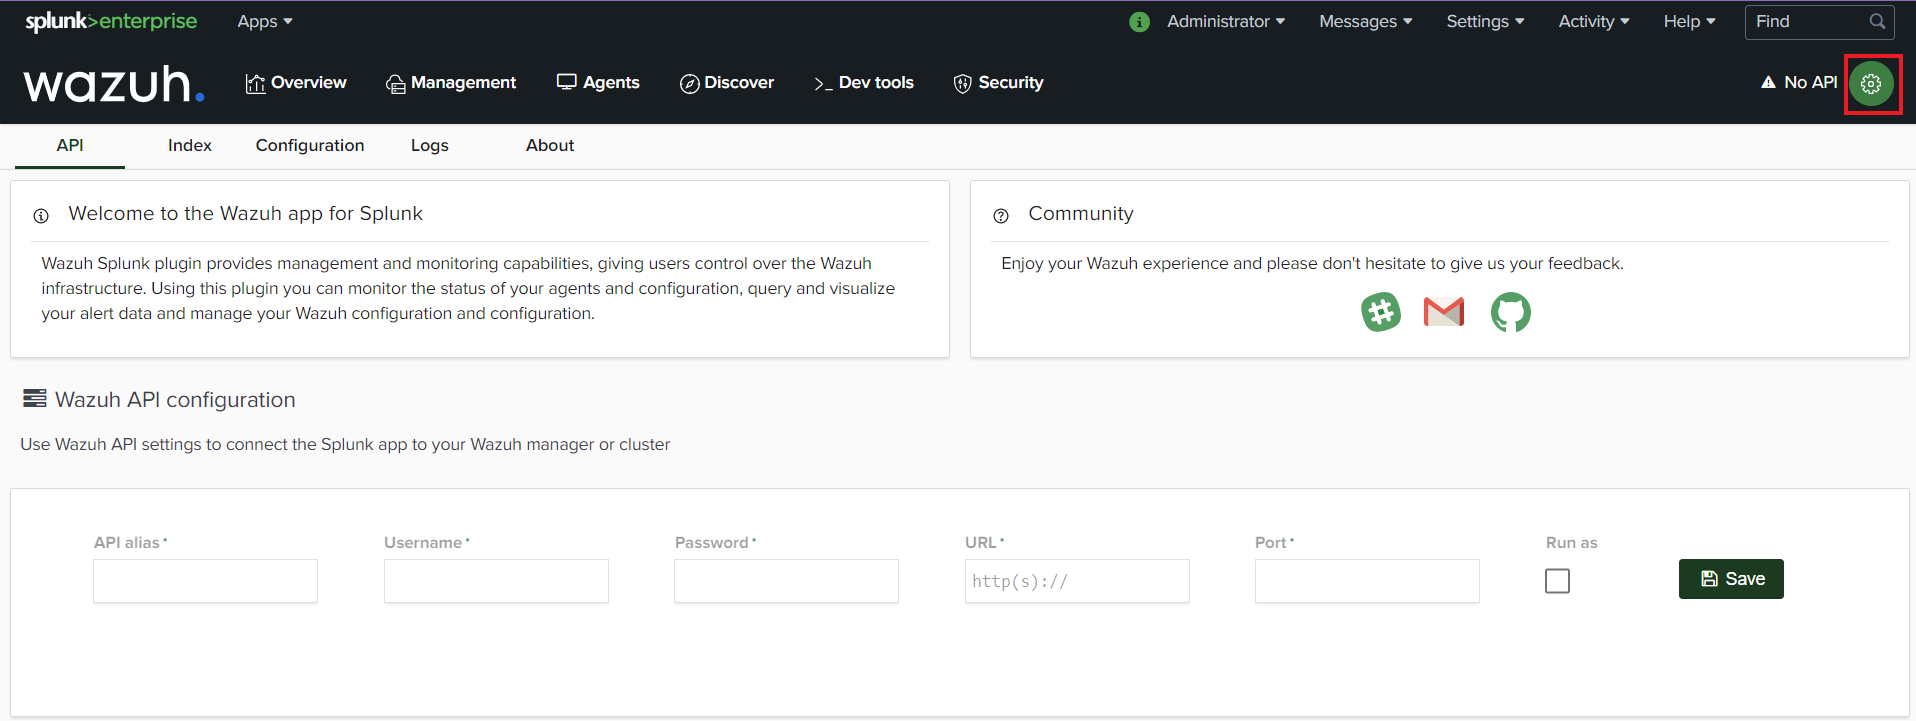
Task: Expand the Apps dropdown
Action: [265, 21]
